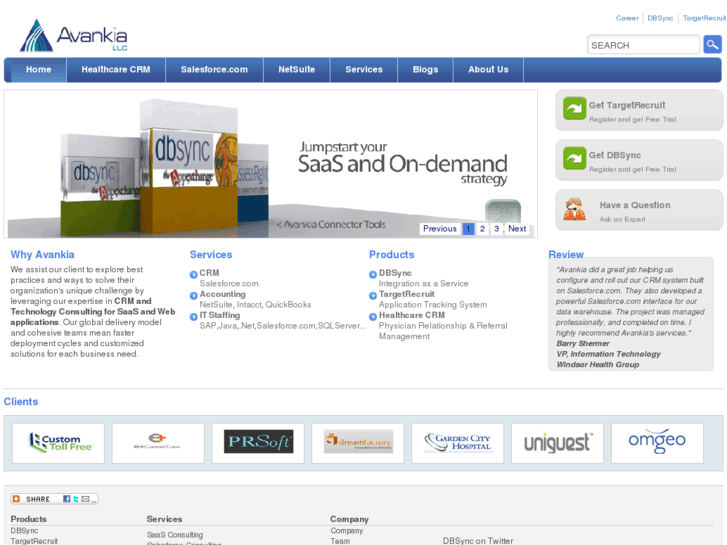Click the DBSync link in the top bar
The width and height of the screenshot is (727, 545).
pos(660,18)
